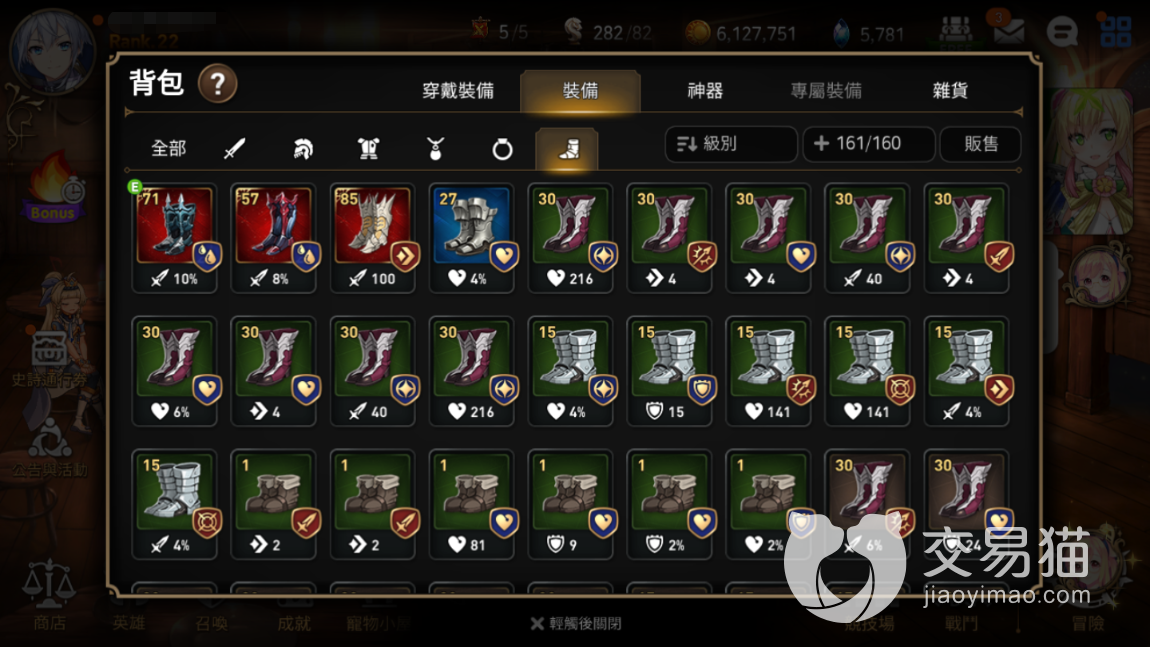Select the level 71 red boots
This screenshot has height=647, width=1150.
(175, 238)
